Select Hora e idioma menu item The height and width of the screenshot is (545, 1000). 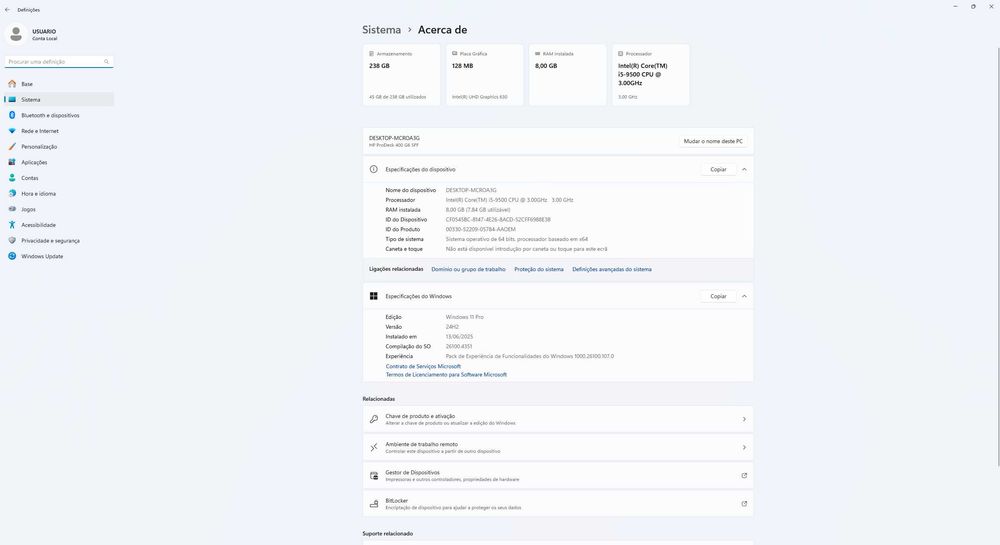[38, 193]
